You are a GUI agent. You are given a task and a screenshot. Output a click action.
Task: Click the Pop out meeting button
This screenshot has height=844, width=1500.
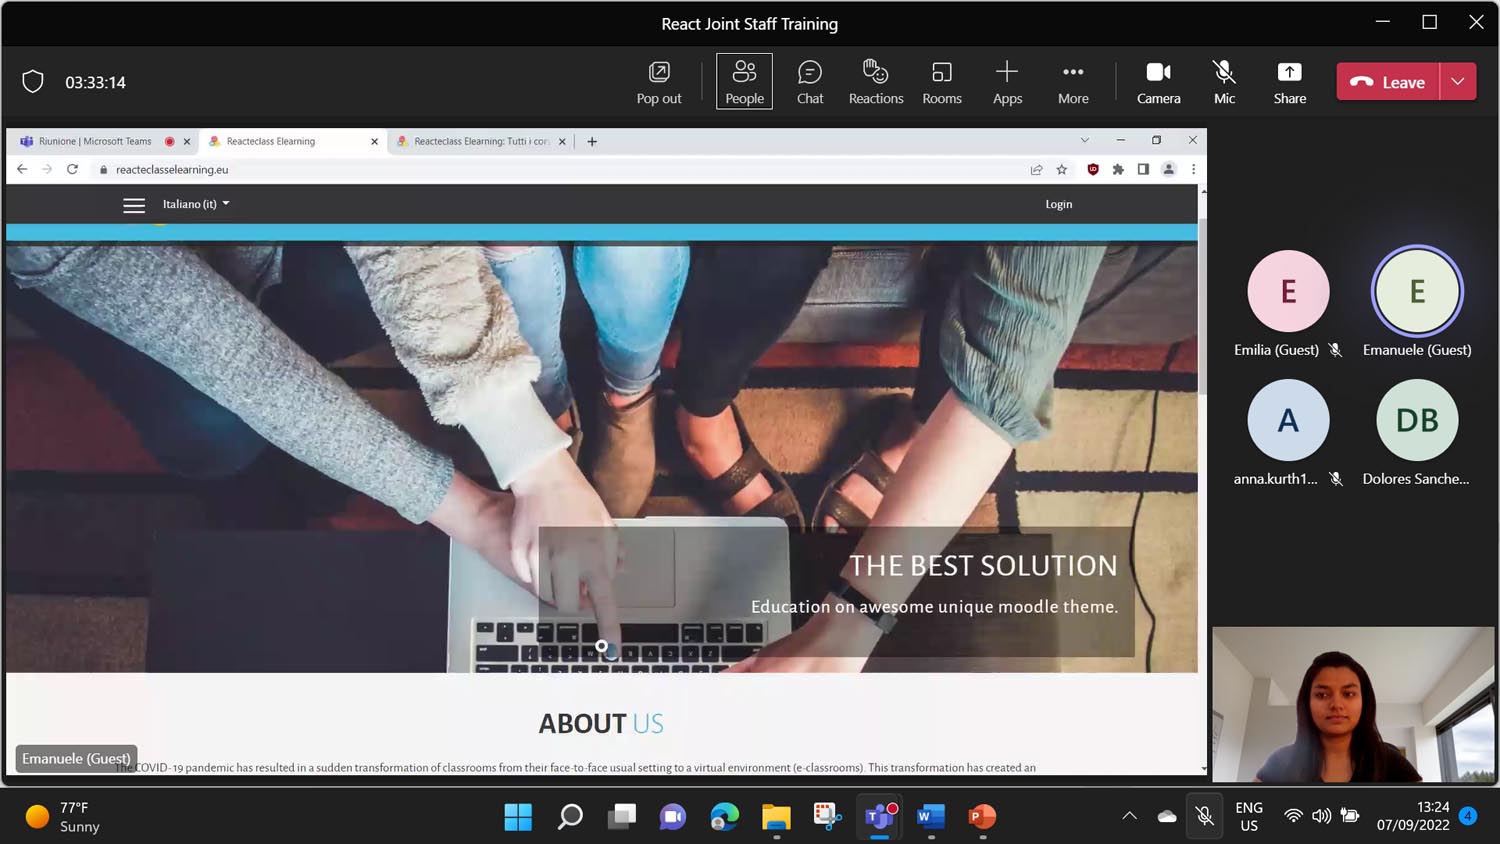pyautogui.click(x=659, y=82)
